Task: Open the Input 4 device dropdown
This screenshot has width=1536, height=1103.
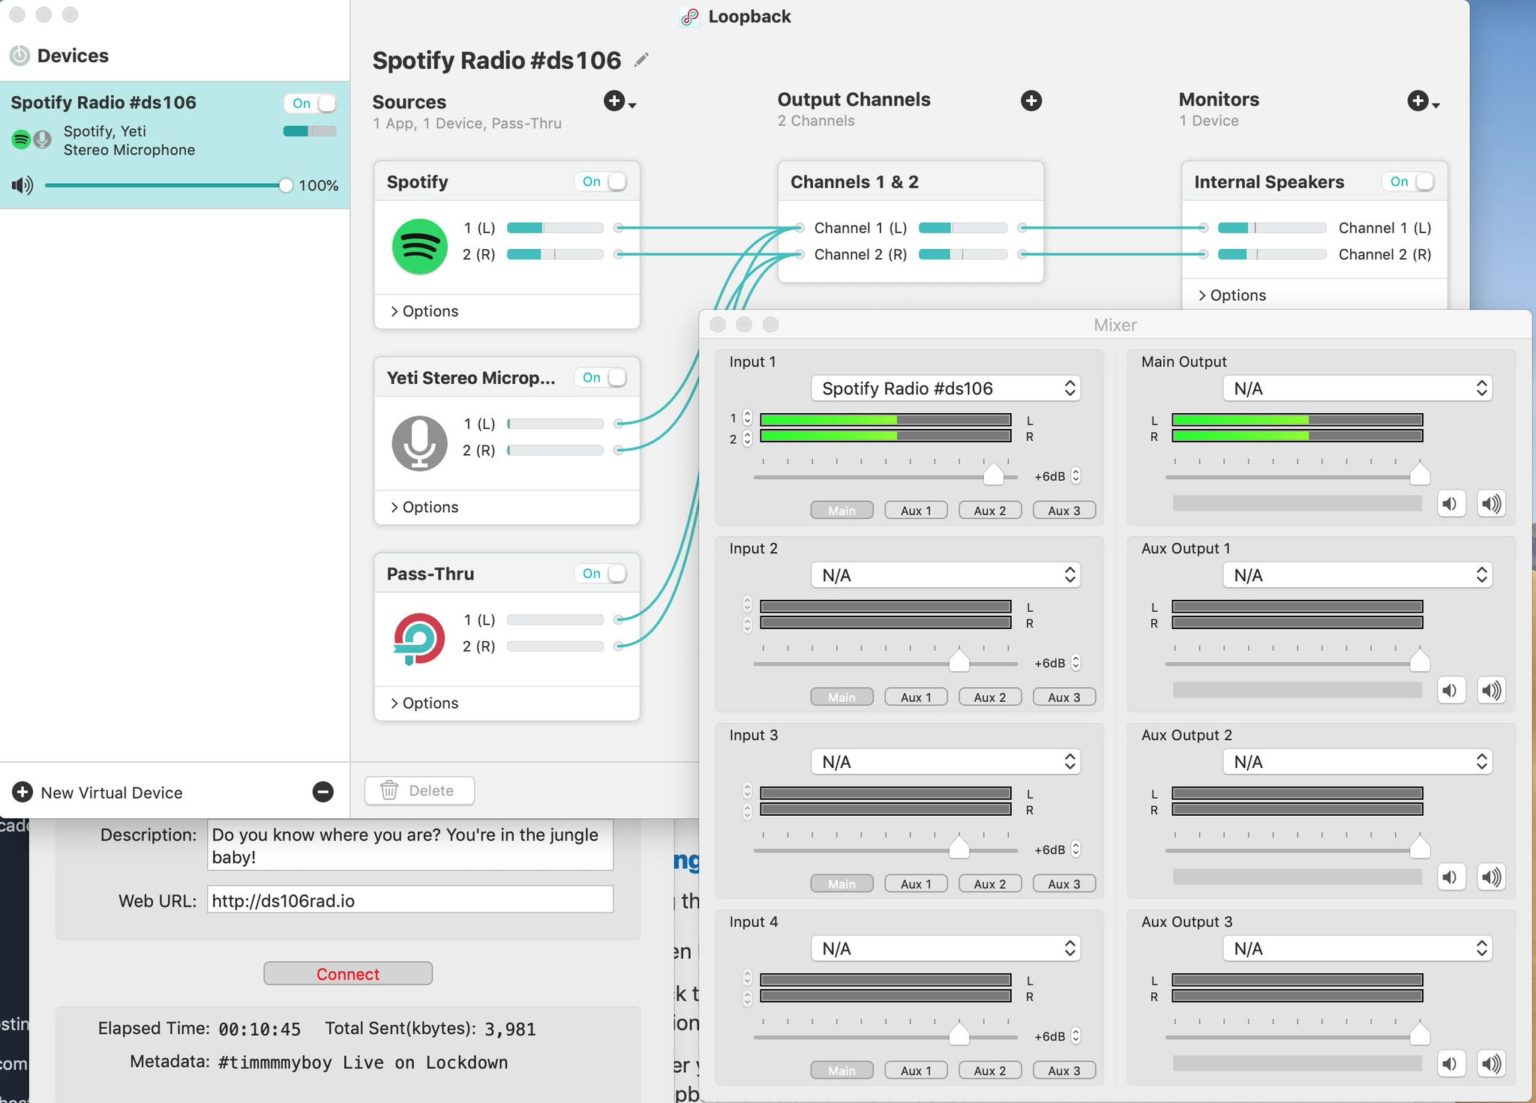Action: click(x=946, y=948)
